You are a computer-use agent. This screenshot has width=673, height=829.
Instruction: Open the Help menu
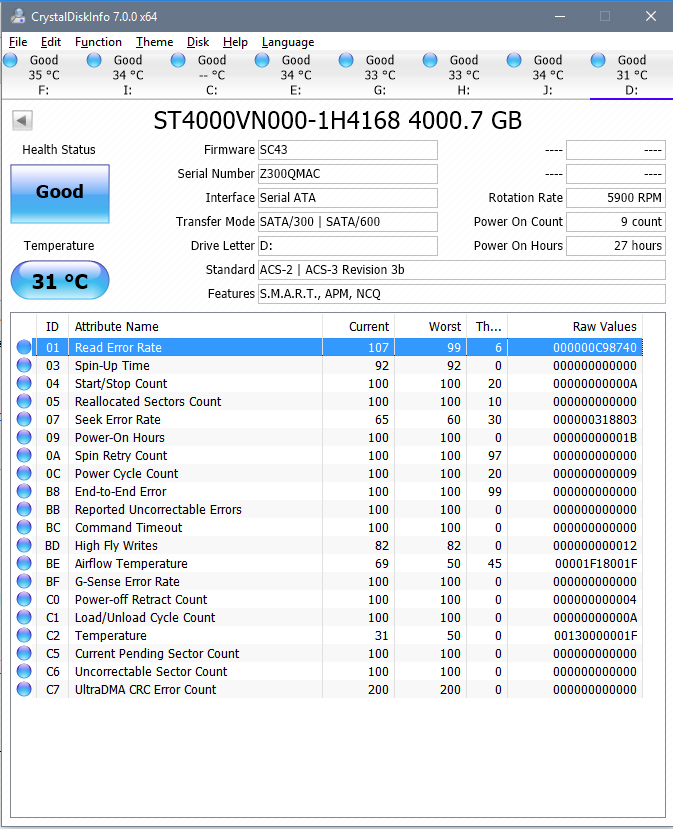tap(235, 42)
